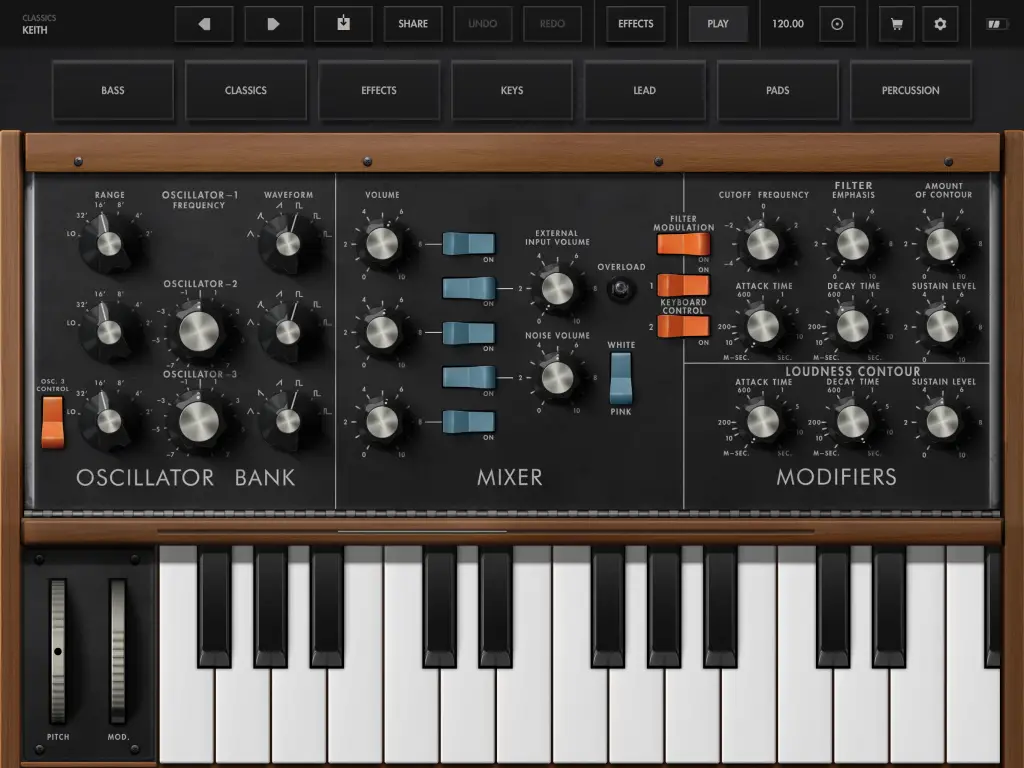1024x768 pixels.
Task: Click the Overload indicator lamp
Action: (621, 288)
